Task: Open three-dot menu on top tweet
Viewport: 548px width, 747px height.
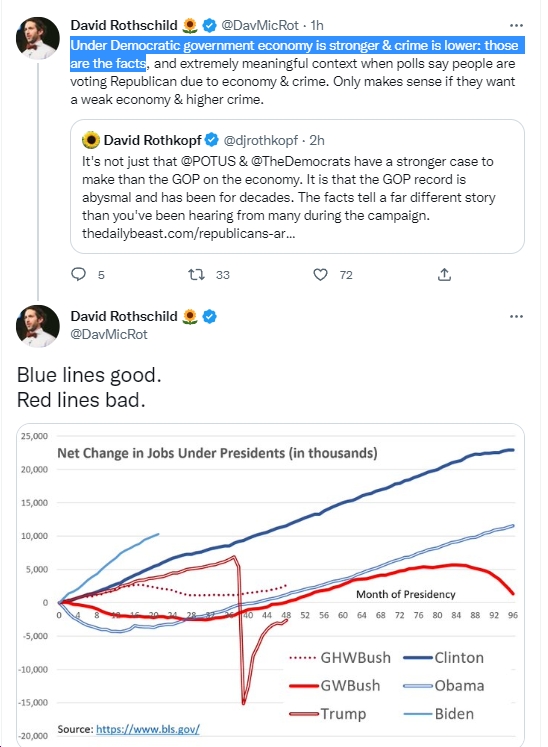Action: click(x=516, y=25)
